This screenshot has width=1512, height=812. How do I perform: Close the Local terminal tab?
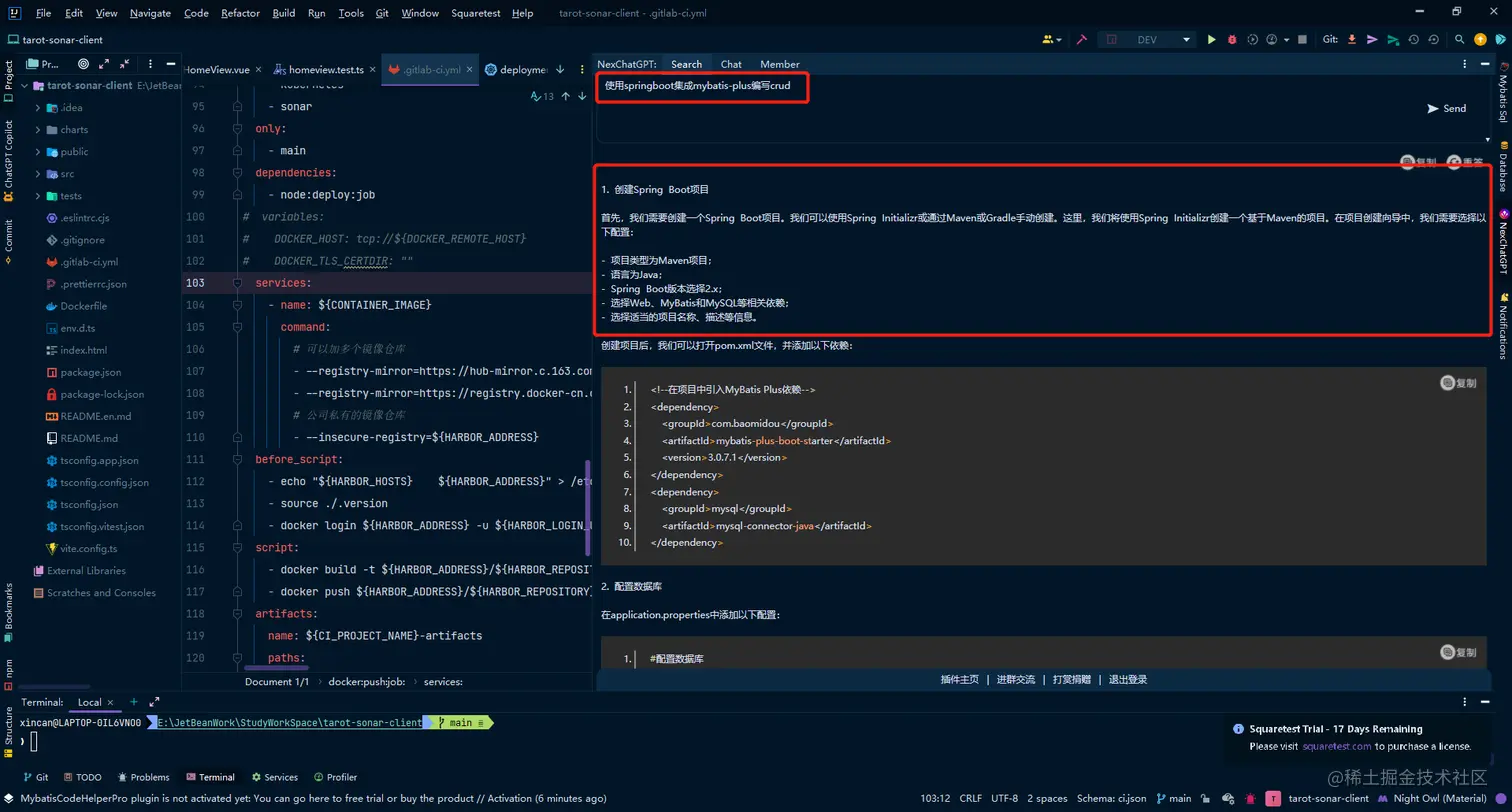[x=108, y=702]
